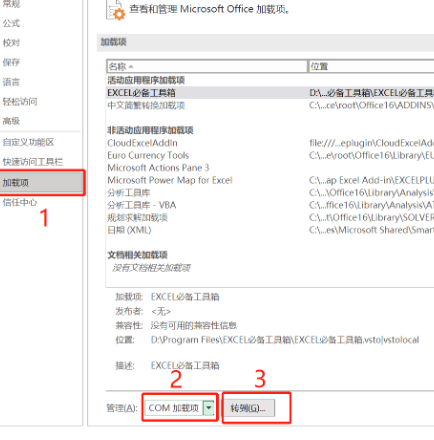
Task: Click the 非活动应用程序加载项 group heading
Action: click(150, 130)
